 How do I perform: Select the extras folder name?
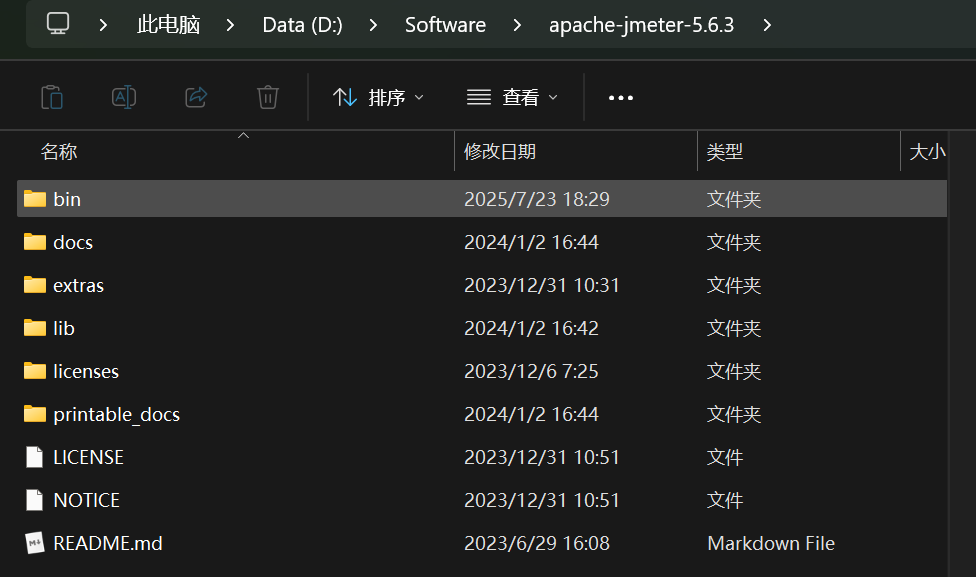(x=78, y=285)
